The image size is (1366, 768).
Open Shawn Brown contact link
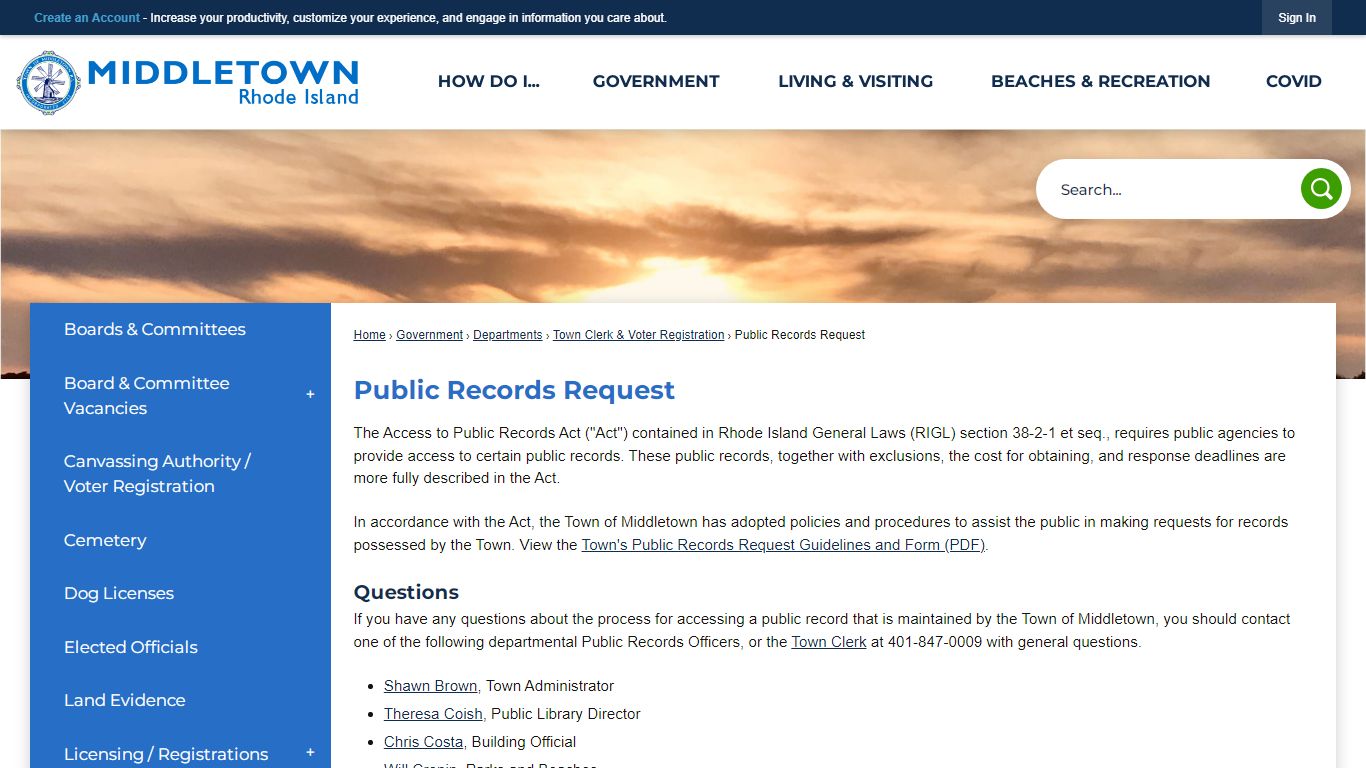(430, 686)
